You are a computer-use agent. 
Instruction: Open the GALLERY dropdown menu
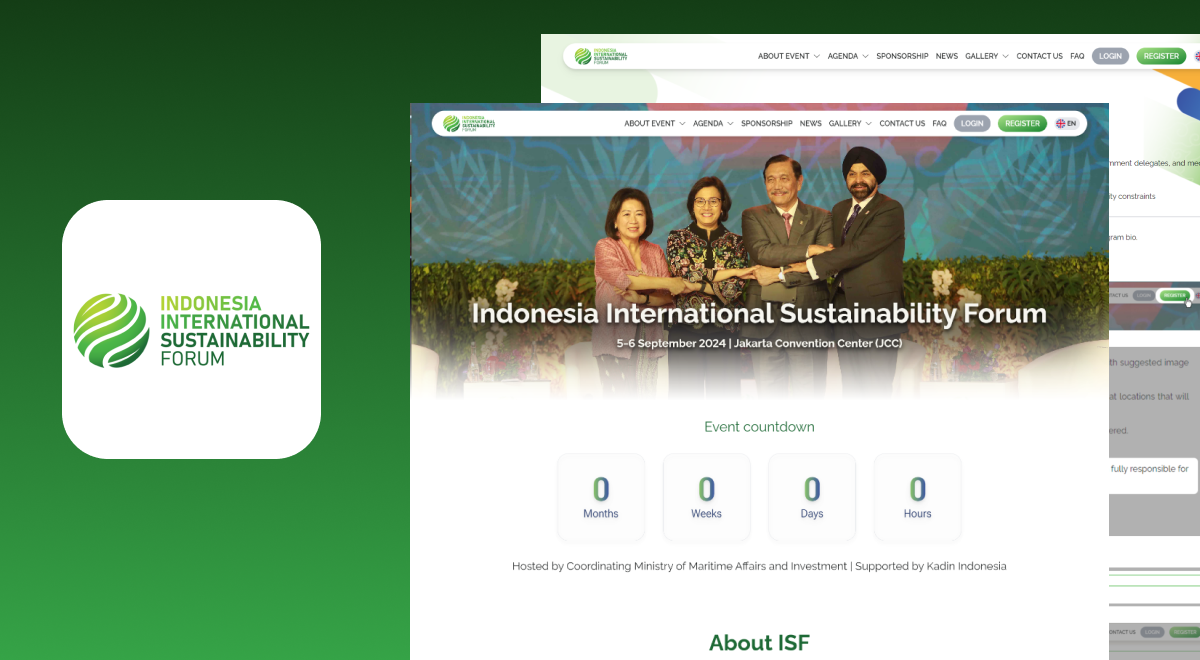click(x=846, y=123)
